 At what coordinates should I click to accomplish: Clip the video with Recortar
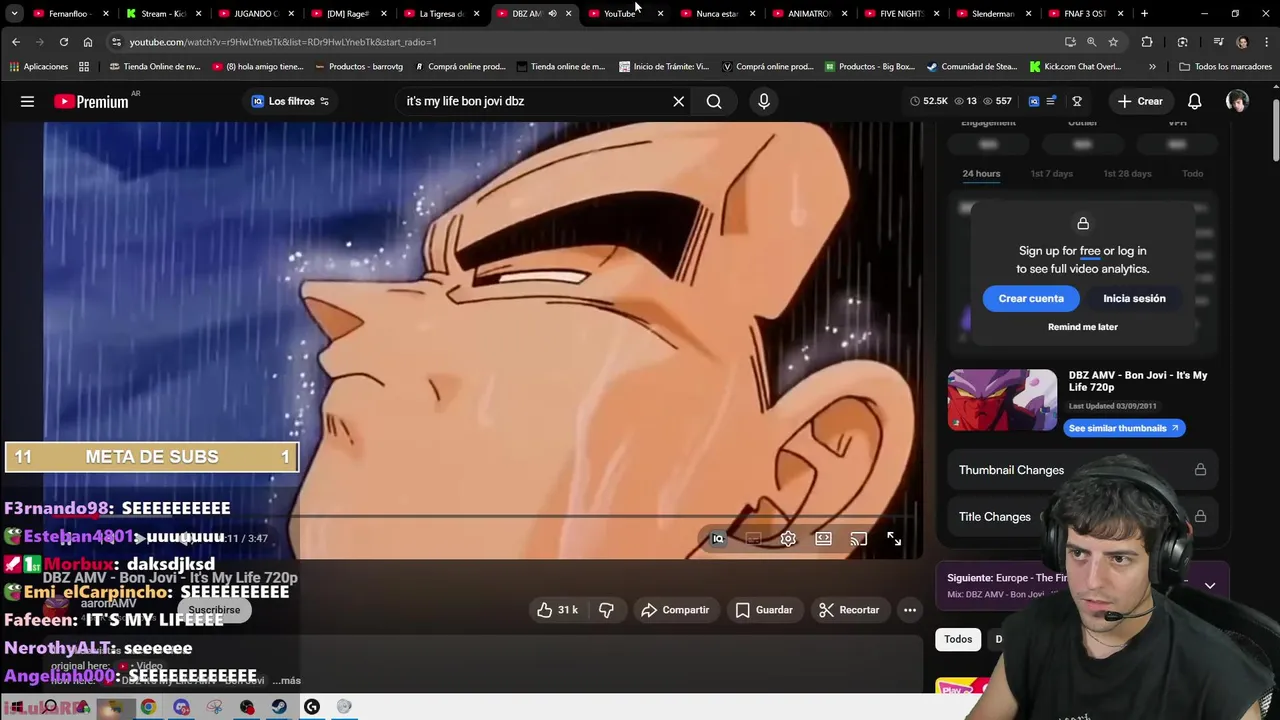[x=849, y=610]
